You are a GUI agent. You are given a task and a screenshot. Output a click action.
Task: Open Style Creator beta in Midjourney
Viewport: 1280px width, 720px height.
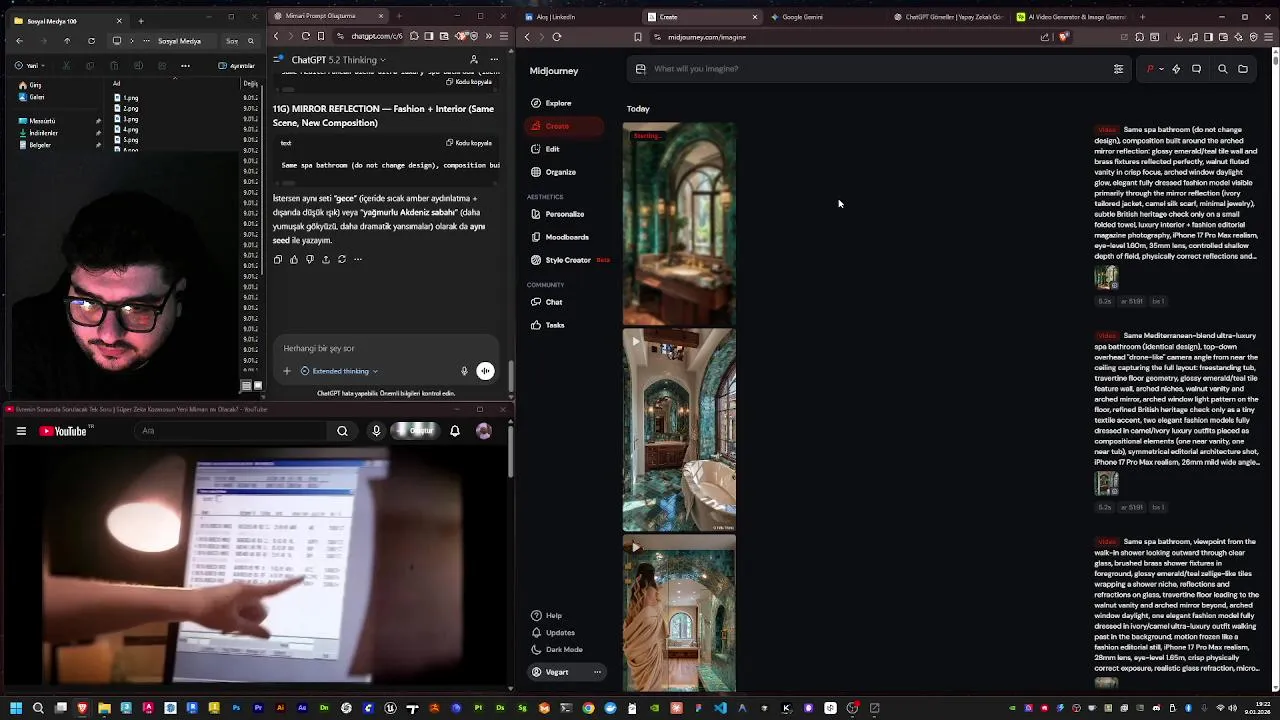[570, 260]
